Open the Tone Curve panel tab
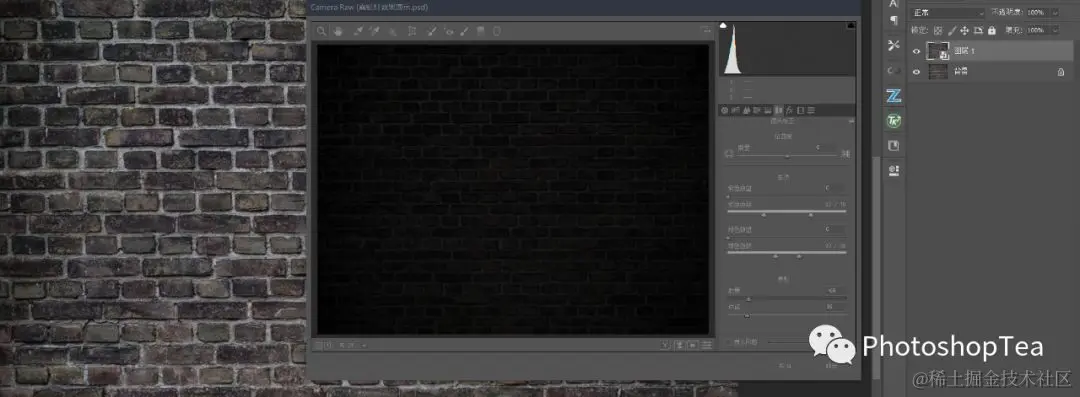The width and height of the screenshot is (1080, 397). [736, 110]
